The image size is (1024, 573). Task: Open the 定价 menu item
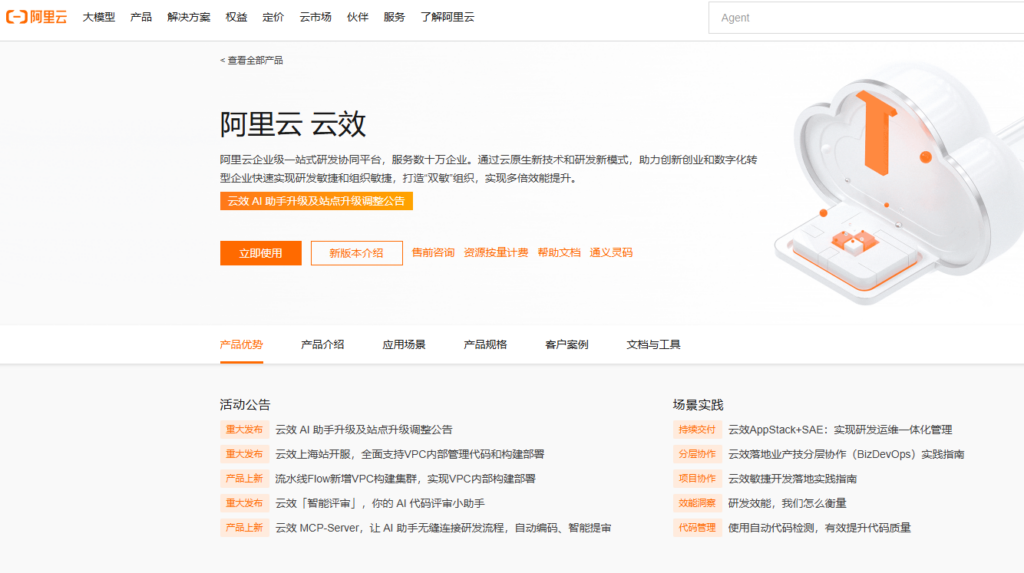273,17
